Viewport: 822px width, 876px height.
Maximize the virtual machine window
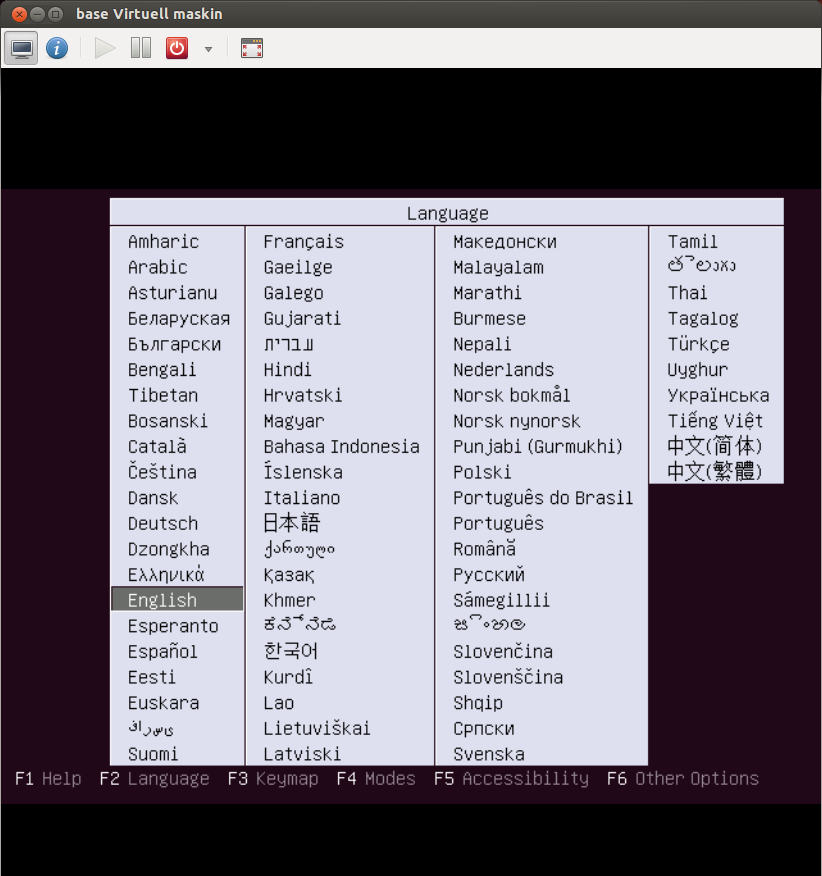pyautogui.click(x=56, y=14)
